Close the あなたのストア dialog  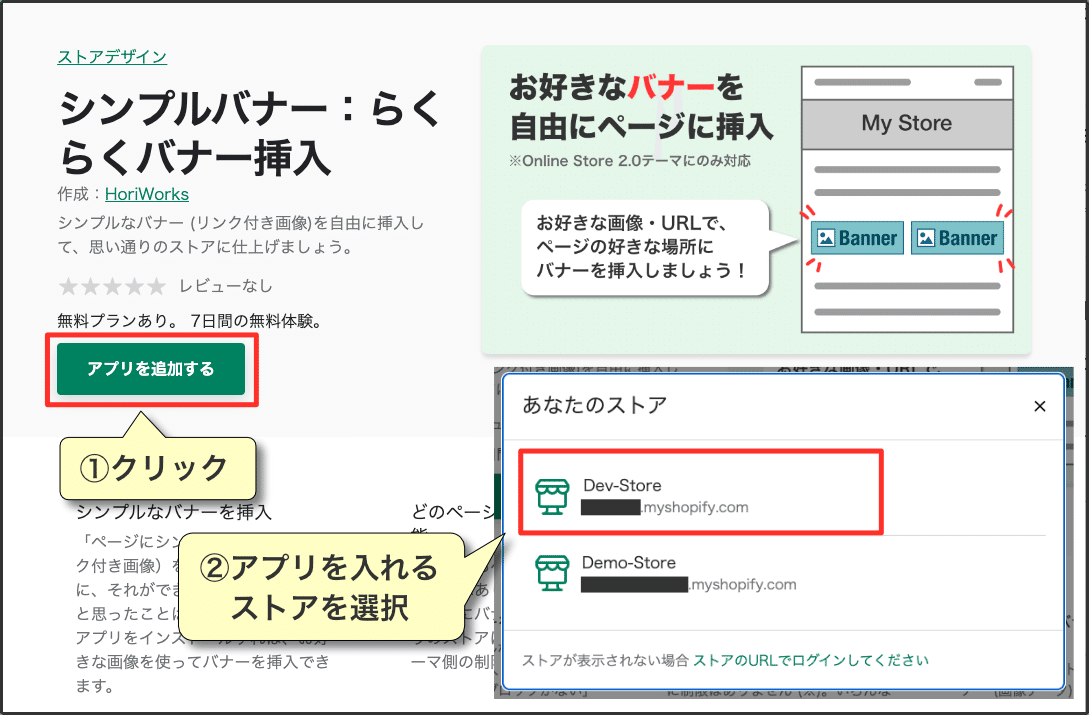point(1040,406)
